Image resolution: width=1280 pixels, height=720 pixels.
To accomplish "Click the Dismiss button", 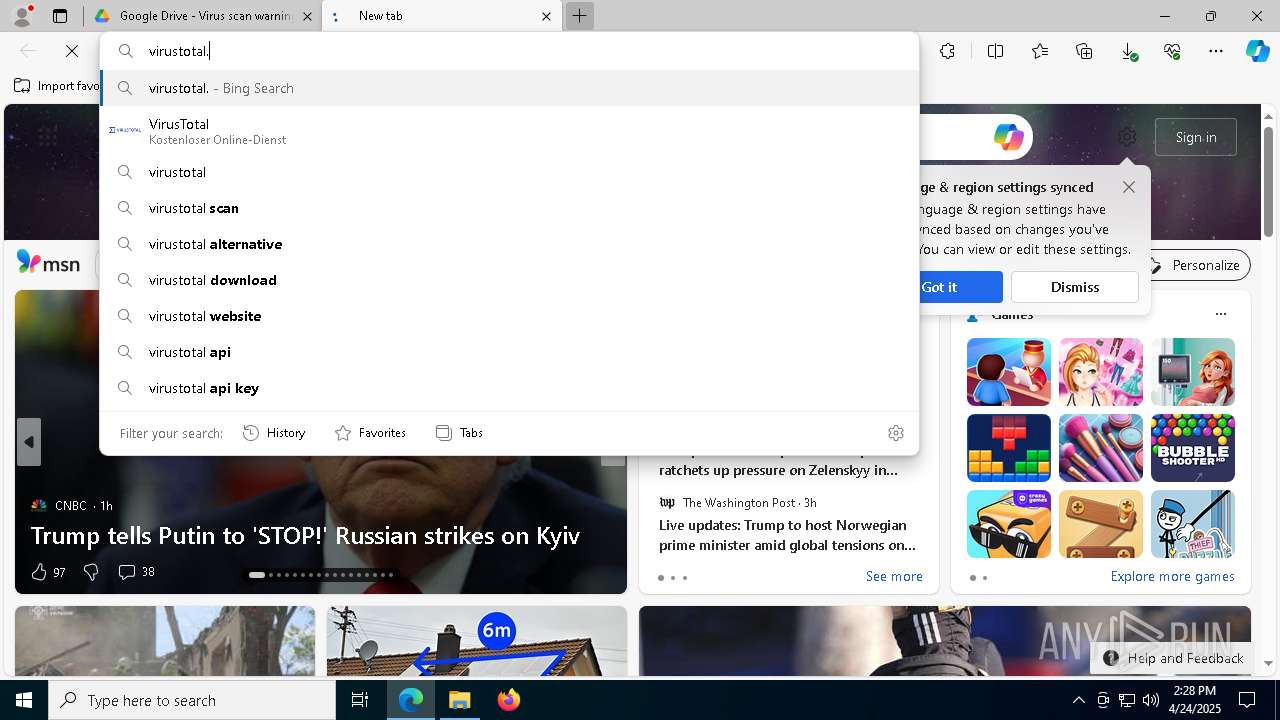I will 1075,287.
